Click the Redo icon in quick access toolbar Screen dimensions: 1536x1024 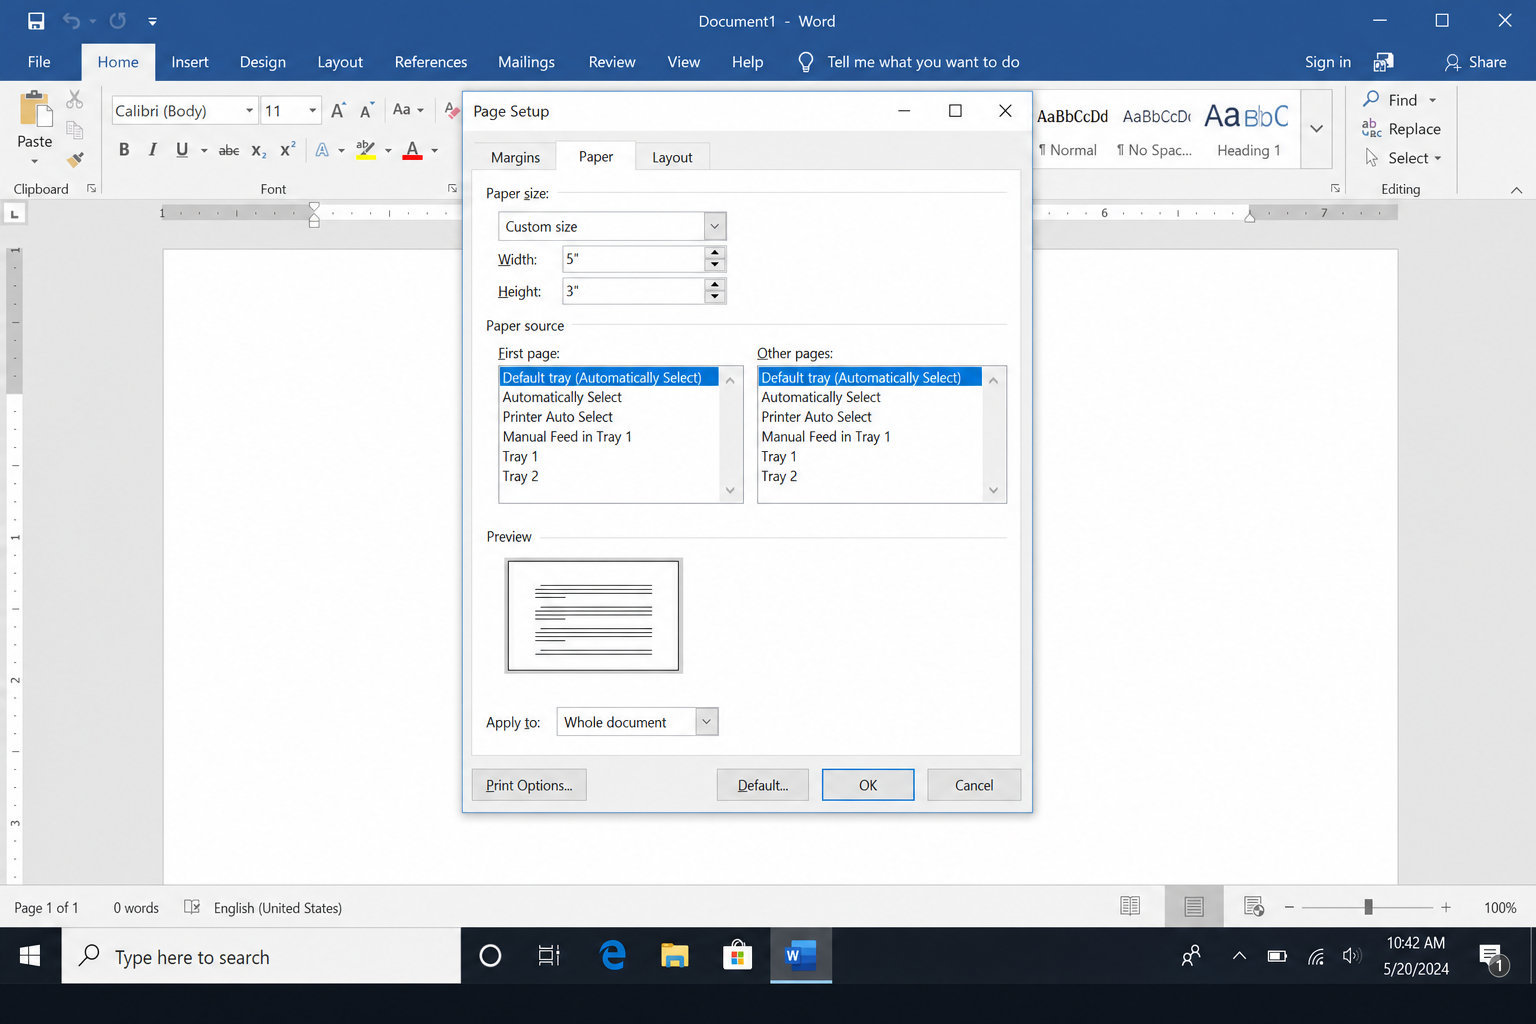tap(118, 21)
